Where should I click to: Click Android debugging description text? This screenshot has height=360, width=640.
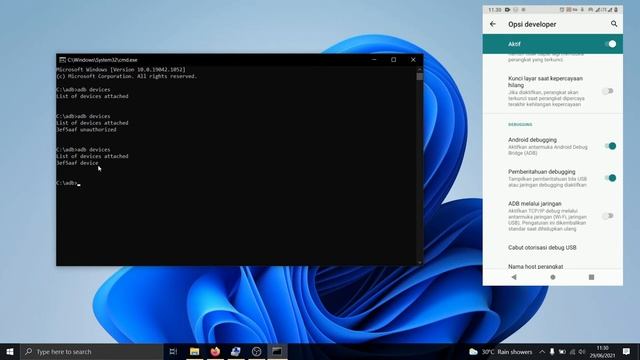coord(548,150)
